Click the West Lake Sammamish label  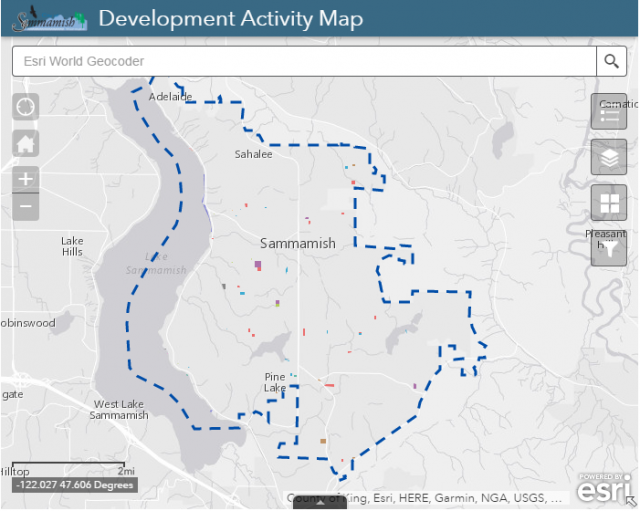coord(119,410)
